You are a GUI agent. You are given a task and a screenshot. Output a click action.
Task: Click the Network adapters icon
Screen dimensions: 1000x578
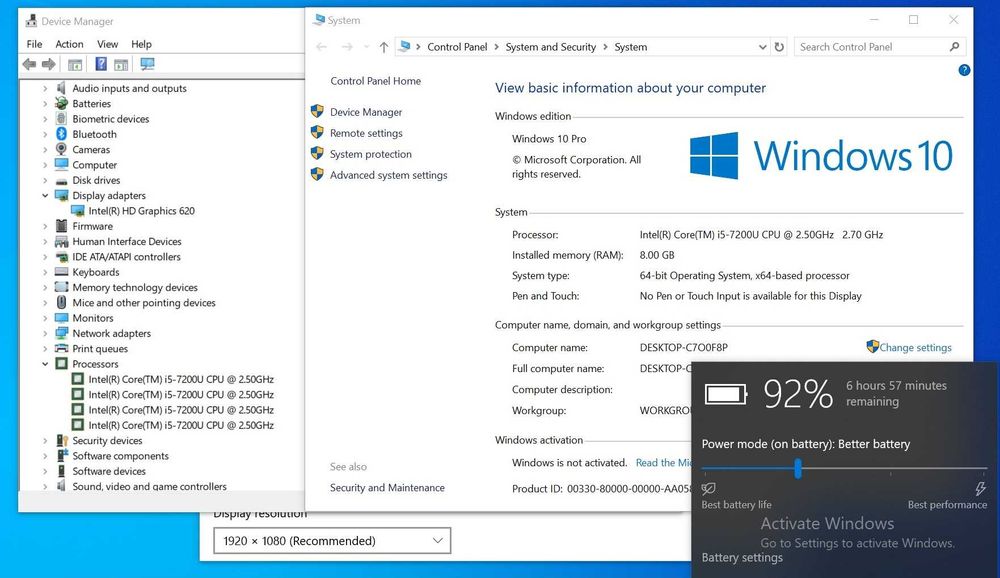[61, 333]
